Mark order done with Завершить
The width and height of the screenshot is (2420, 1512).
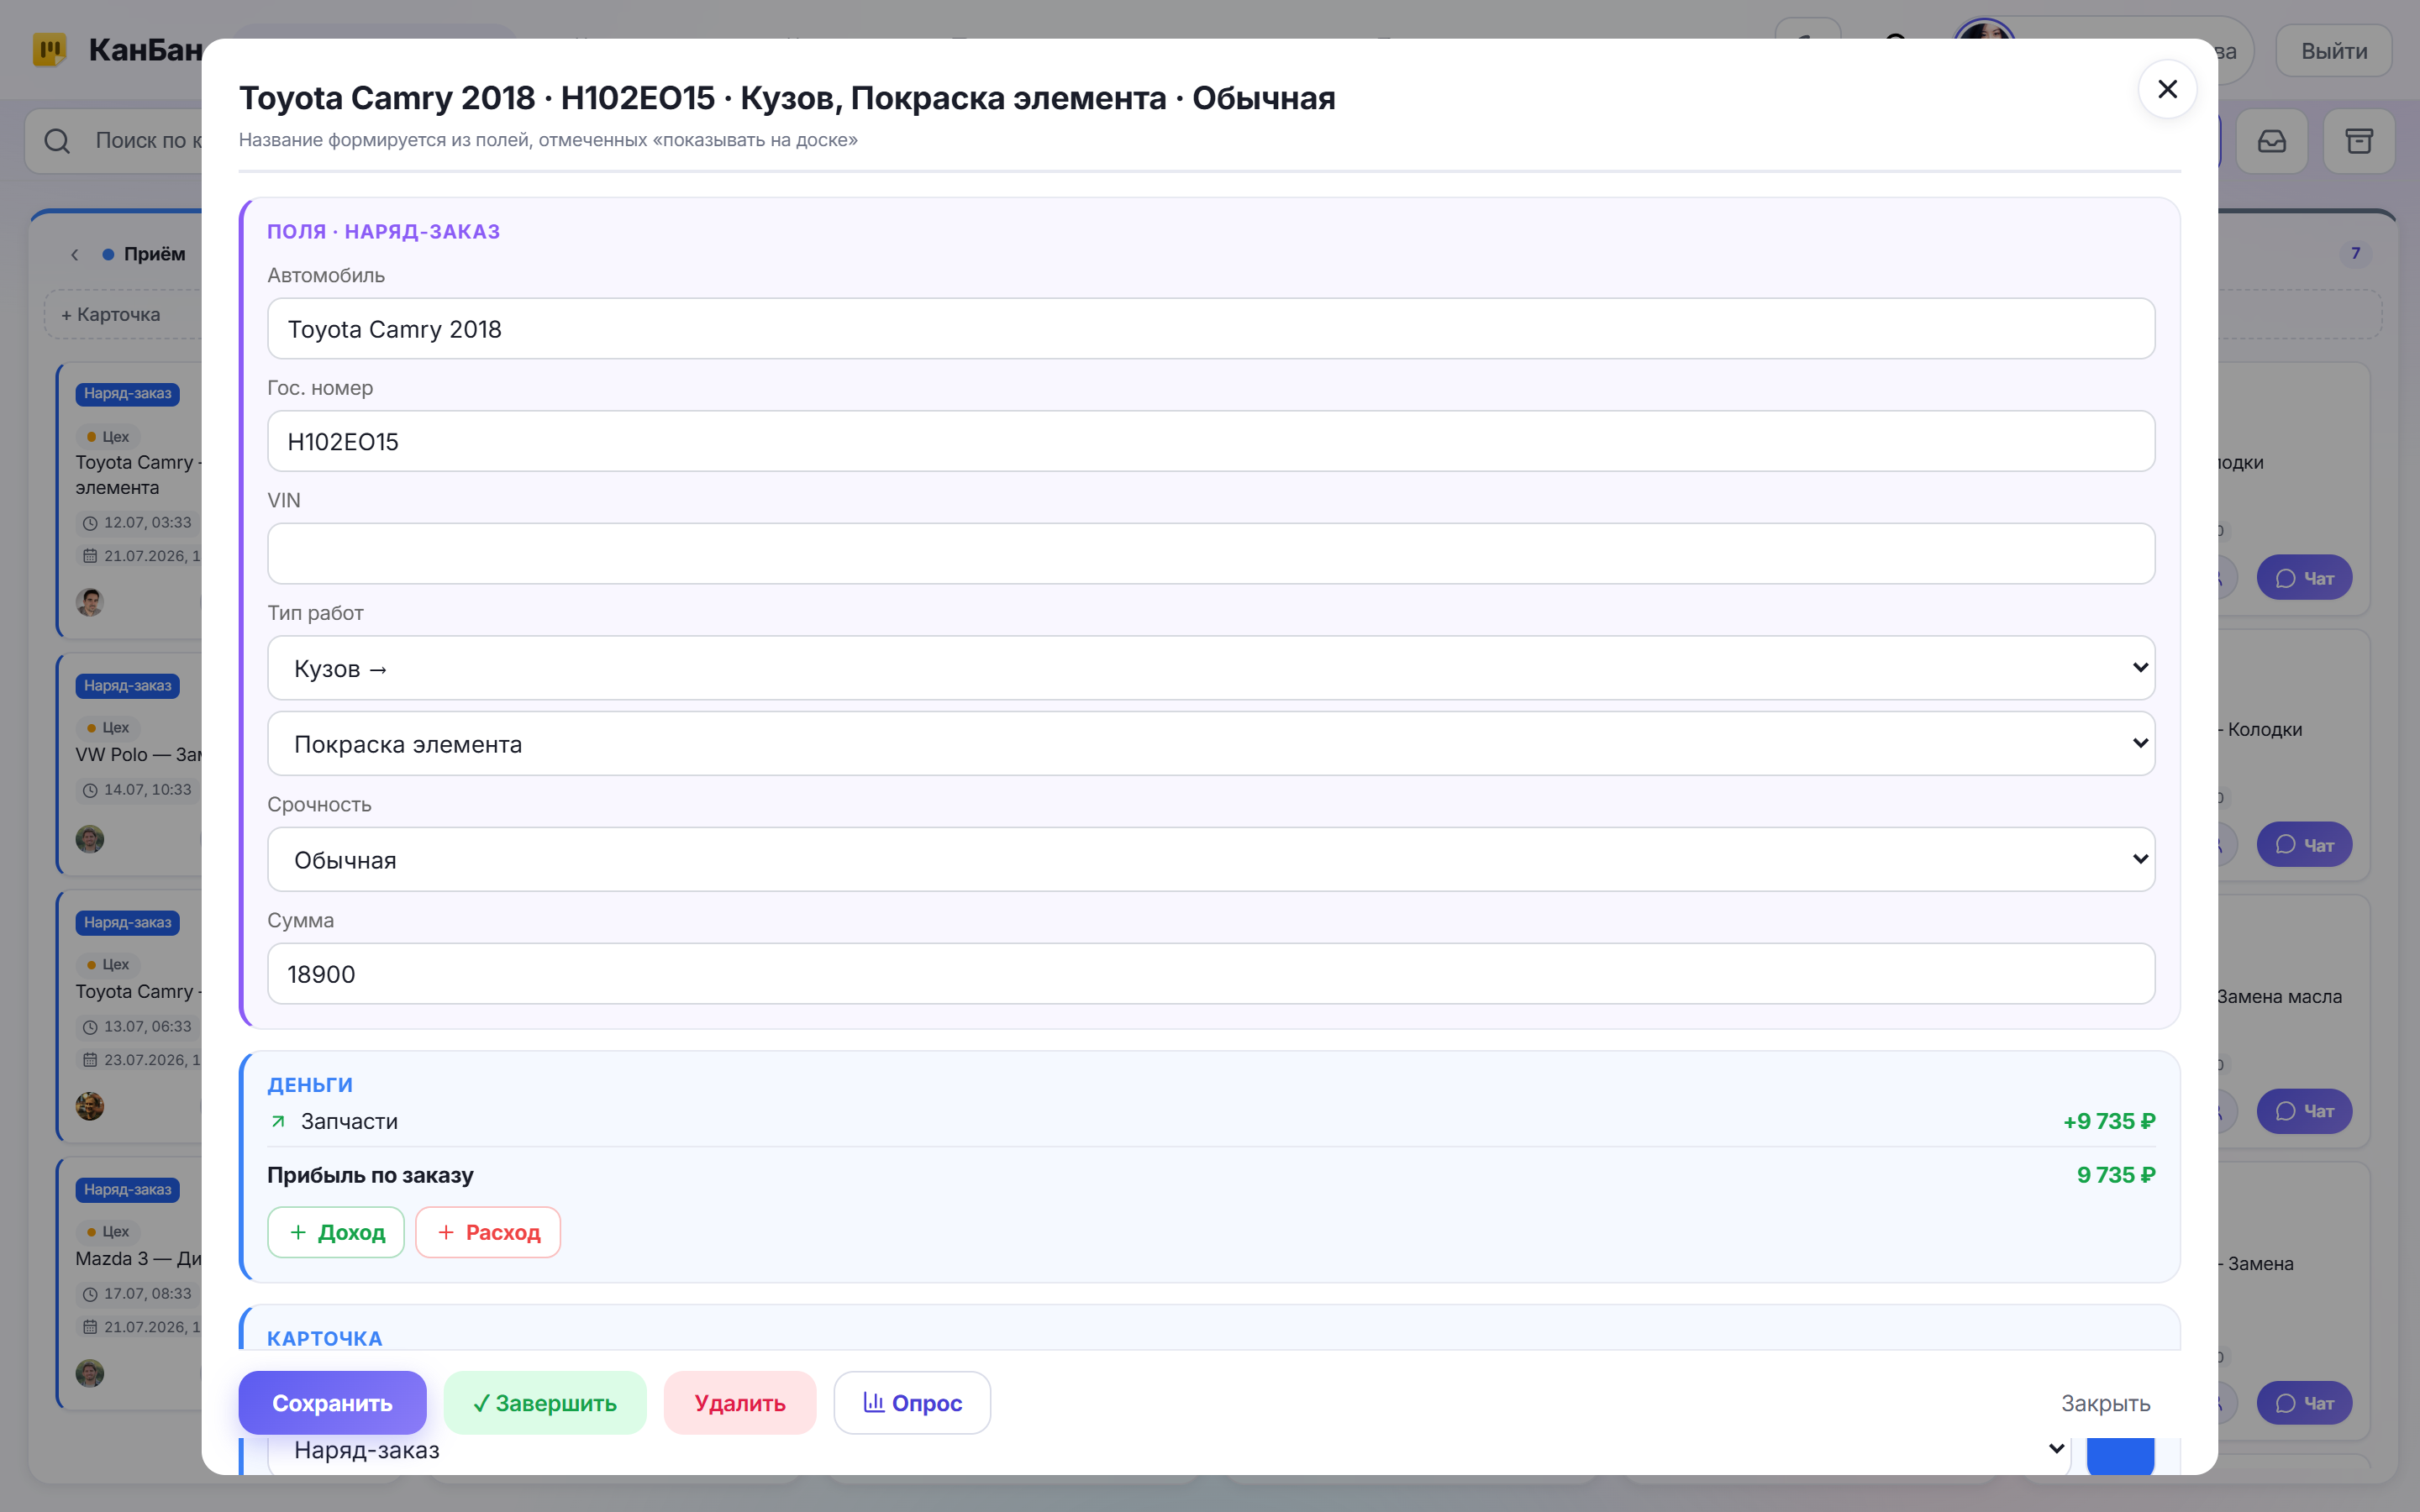click(545, 1403)
